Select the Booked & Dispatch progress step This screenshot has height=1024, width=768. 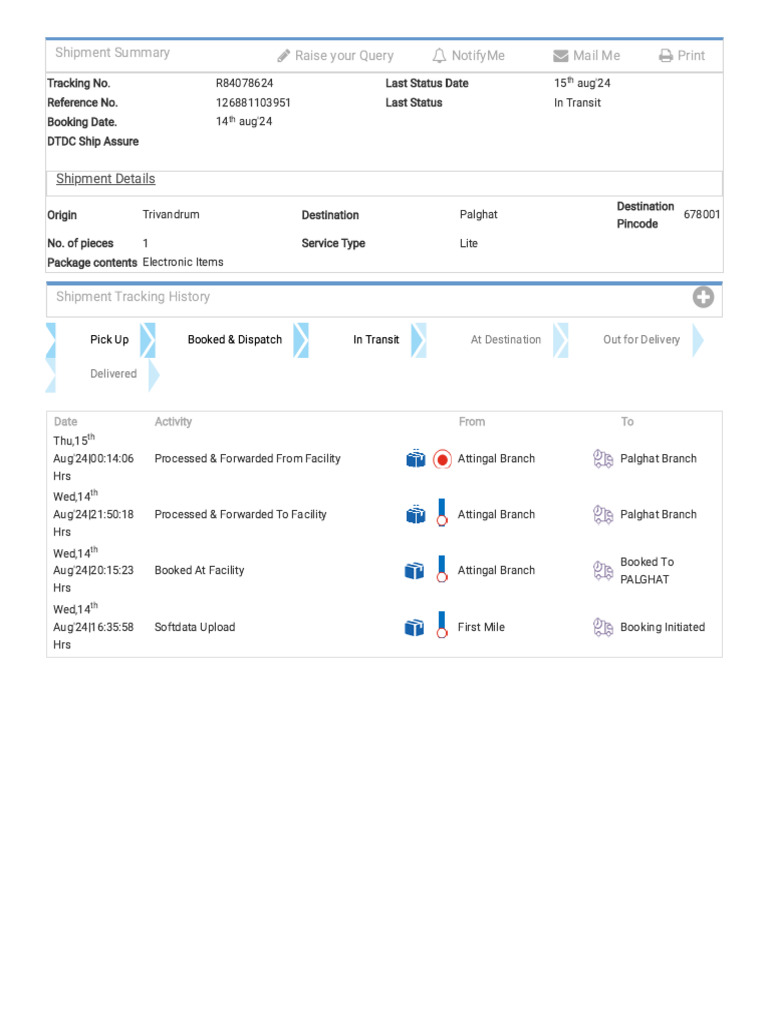[x=235, y=340]
